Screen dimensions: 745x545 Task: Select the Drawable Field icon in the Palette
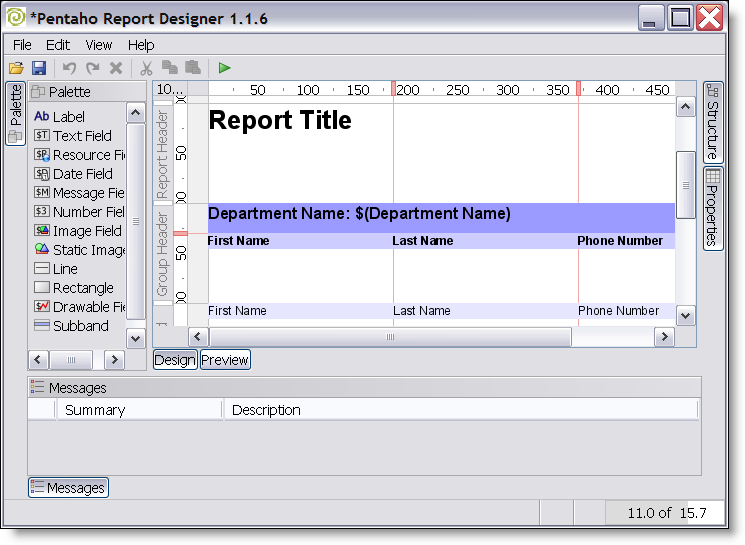pos(42,306)
